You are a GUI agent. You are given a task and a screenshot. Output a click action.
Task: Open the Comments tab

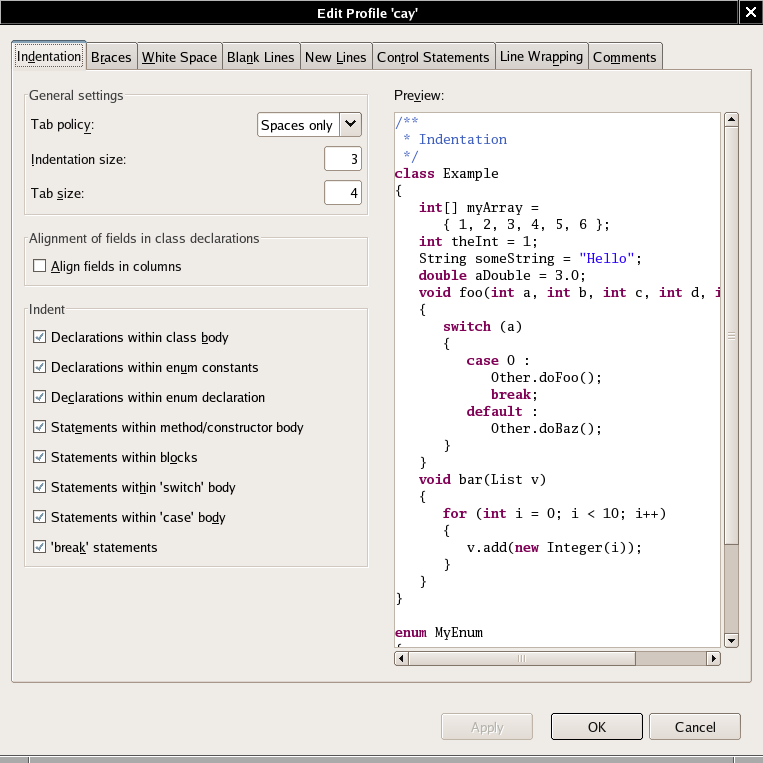pos(624,57)
